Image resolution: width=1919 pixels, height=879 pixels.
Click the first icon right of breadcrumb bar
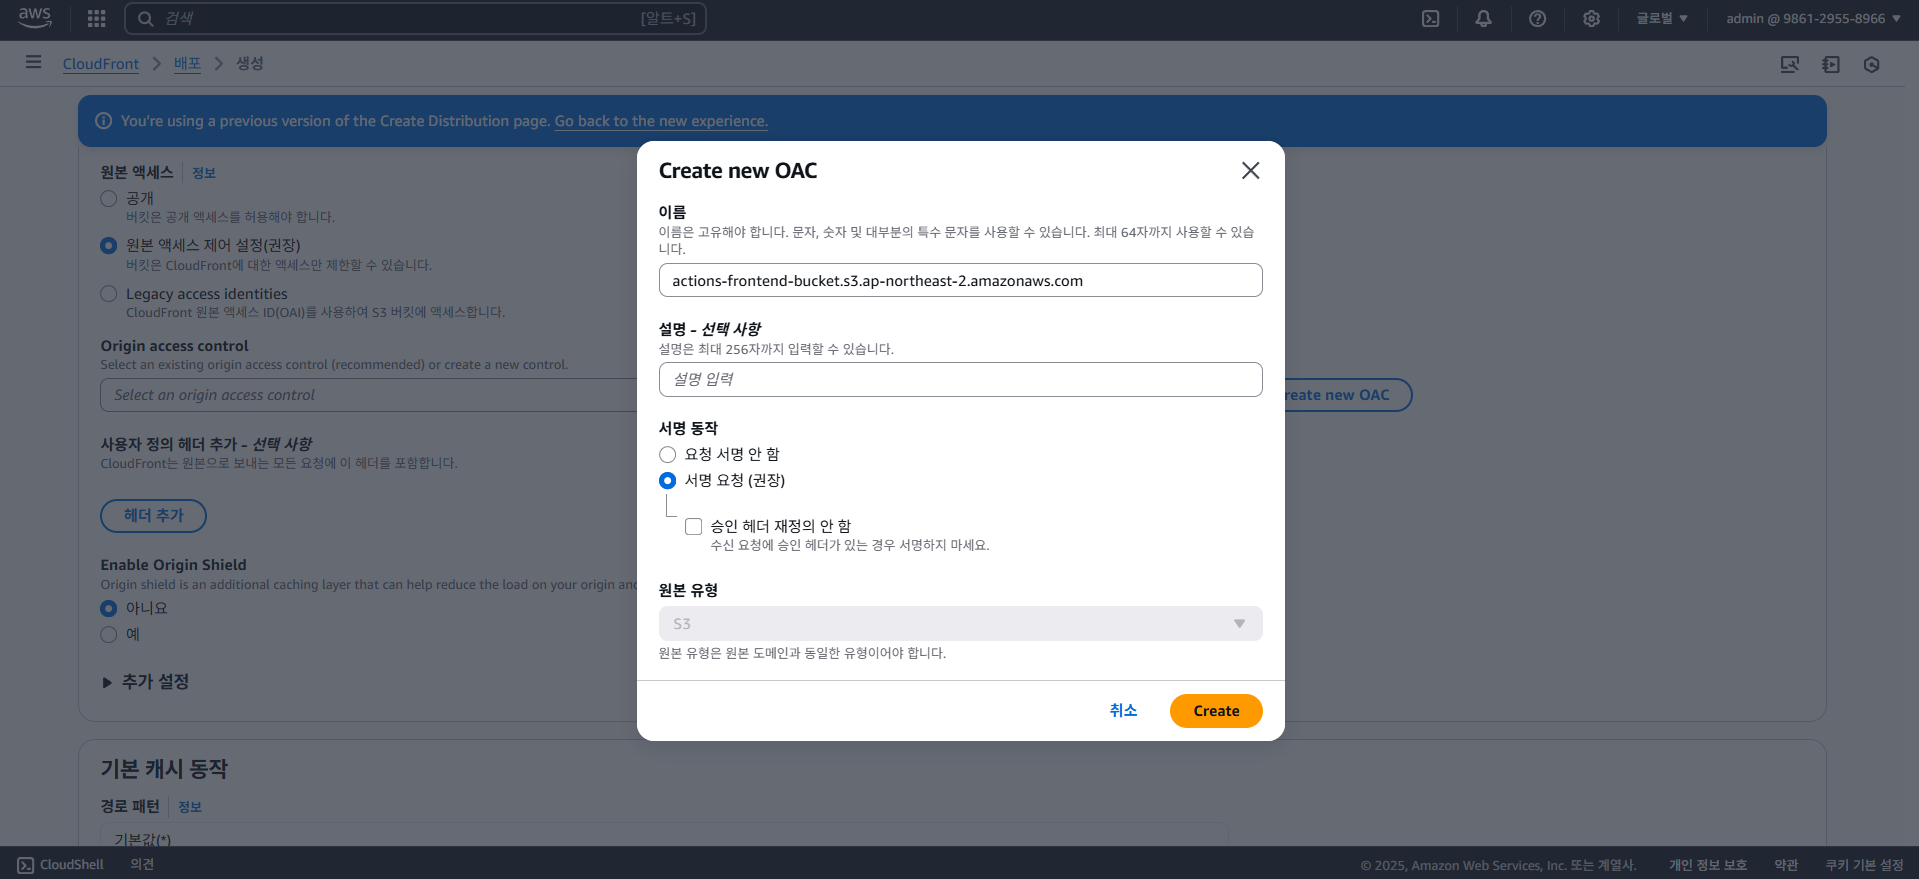(x=1790, y=64)
